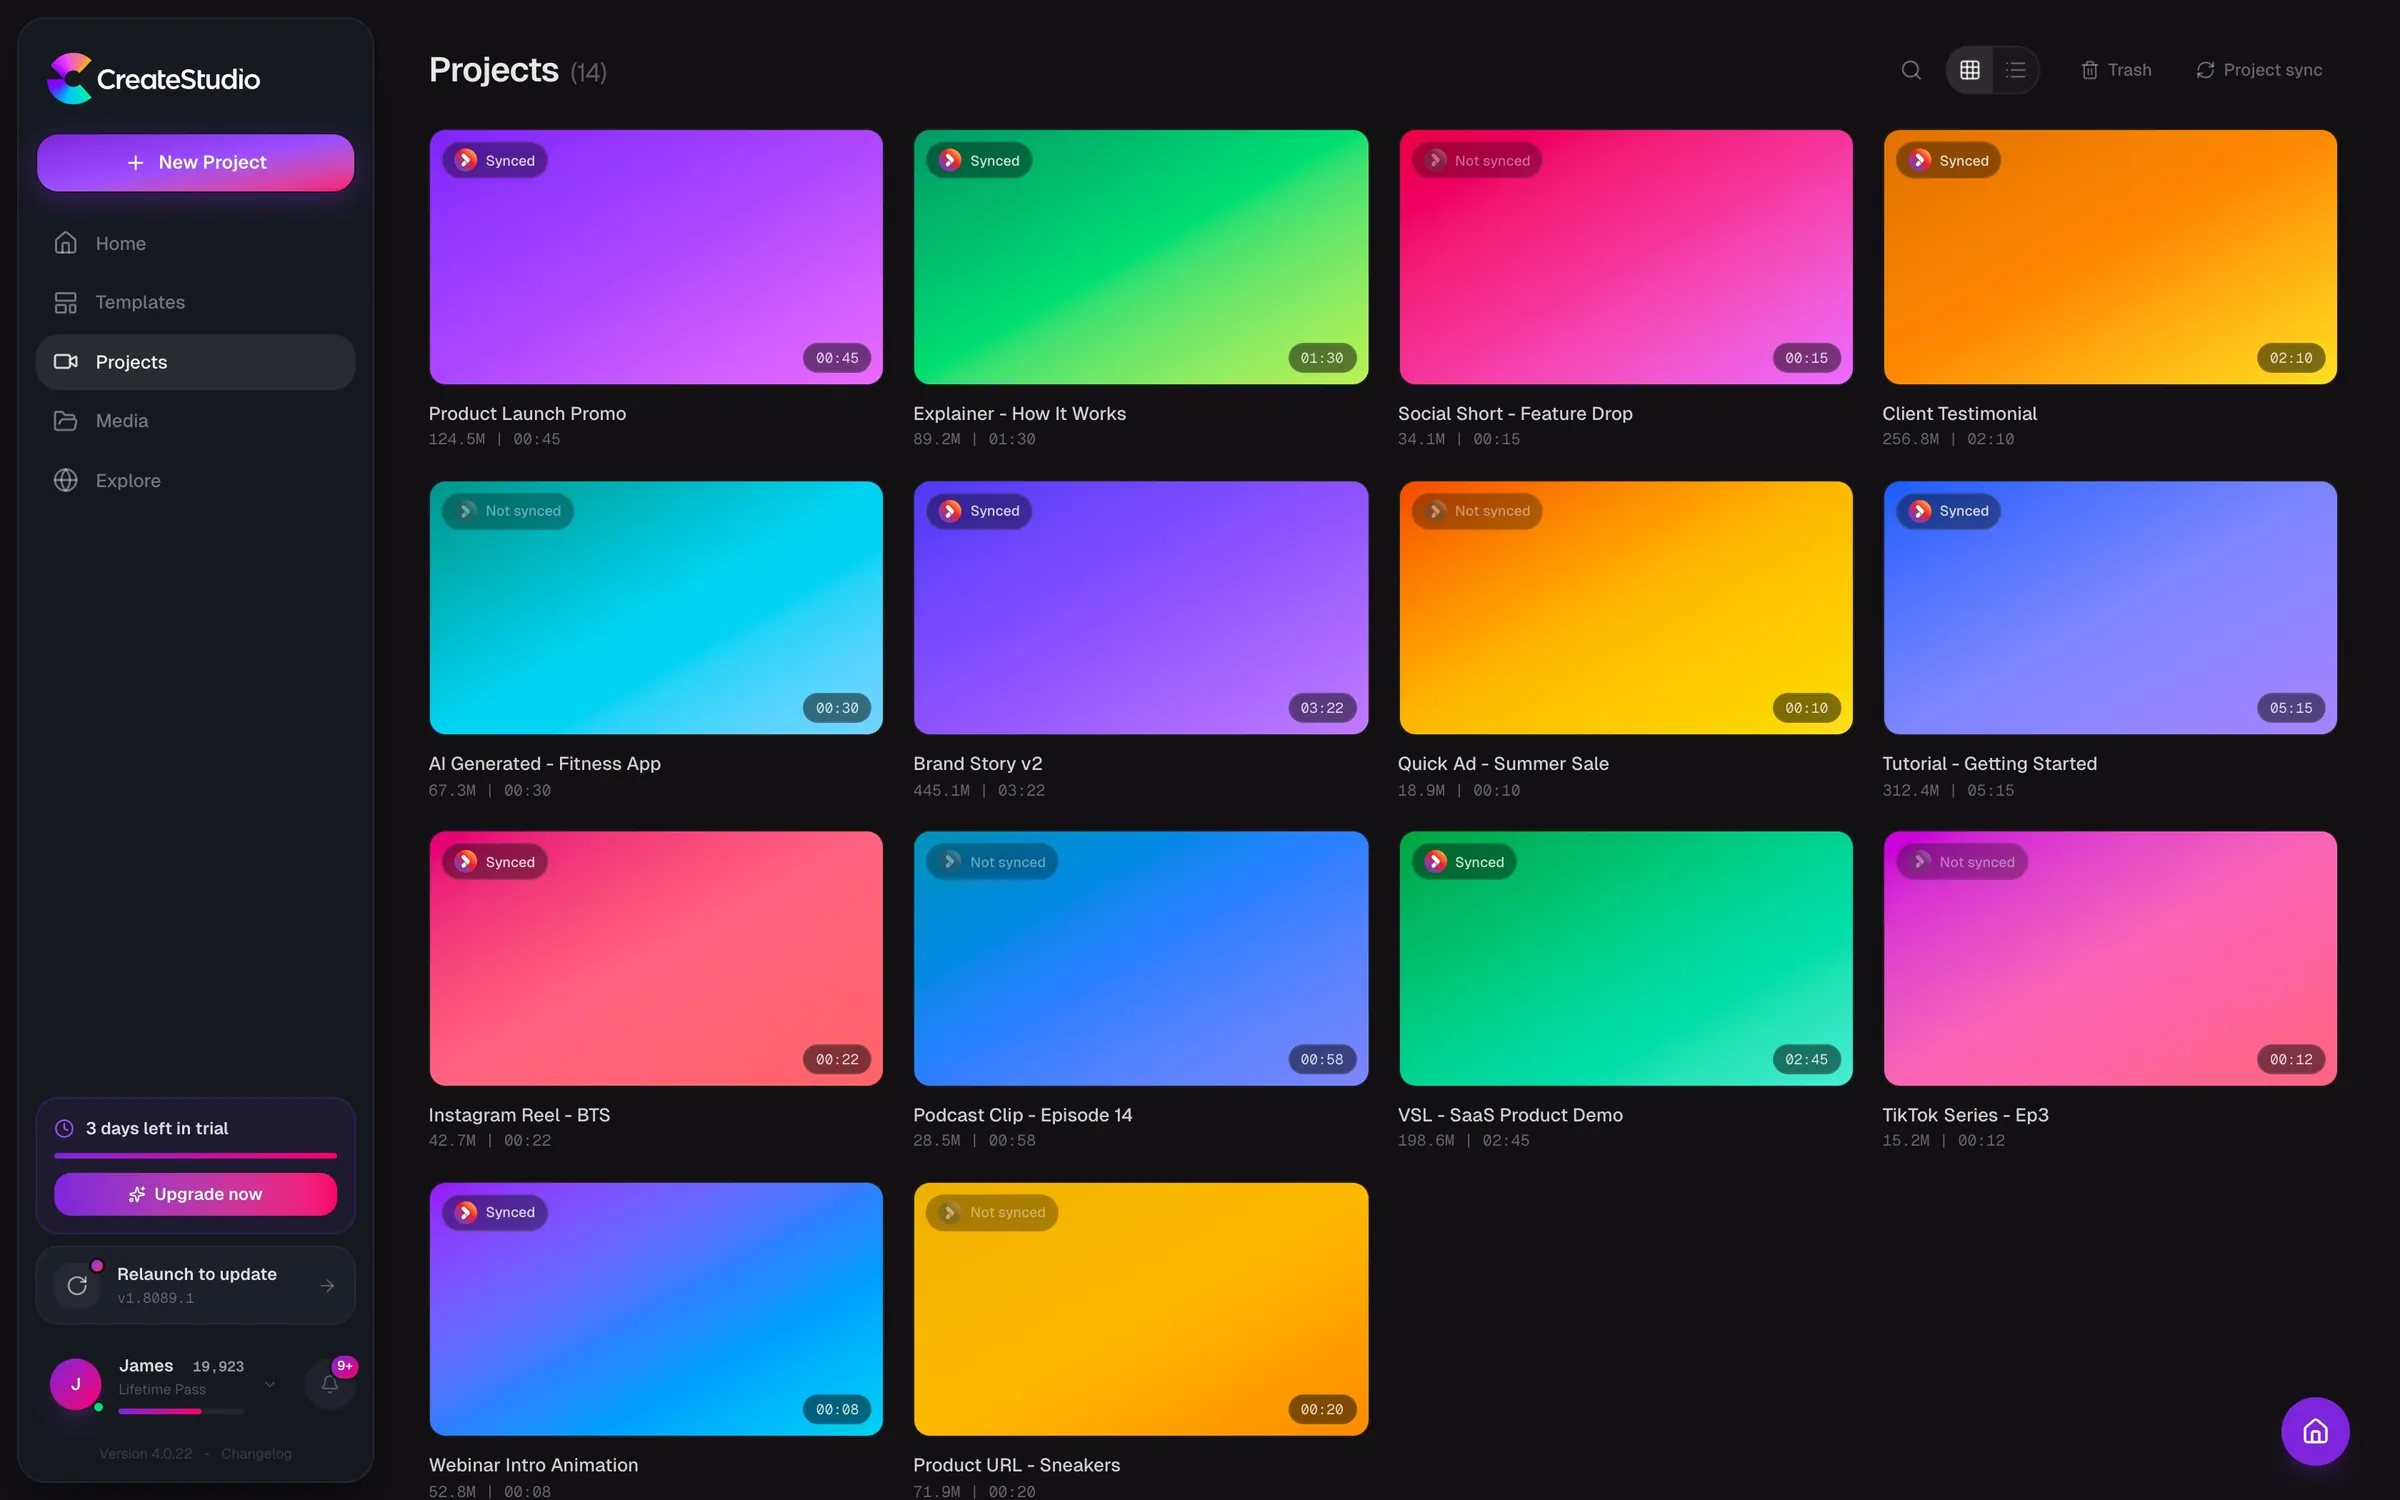Click Not synced badge on TikTok Series - Ep3

[1962, 862]
